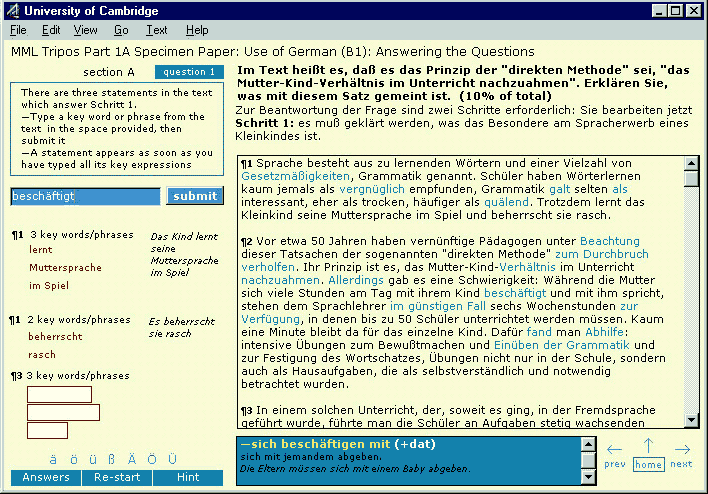
Task: Click the glossary link Verhältnis
Action: pos(527,267)
